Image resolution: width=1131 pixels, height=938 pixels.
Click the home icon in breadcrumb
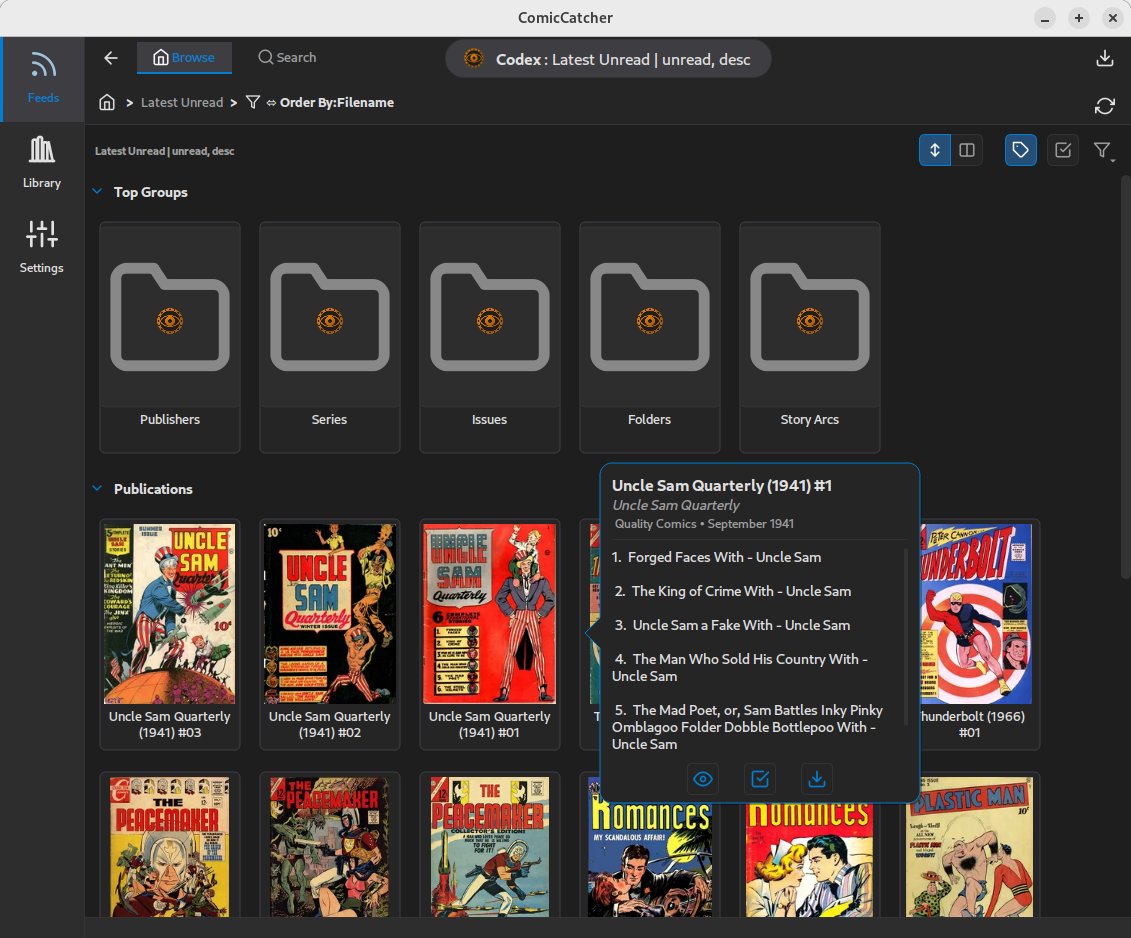(107, 102)
